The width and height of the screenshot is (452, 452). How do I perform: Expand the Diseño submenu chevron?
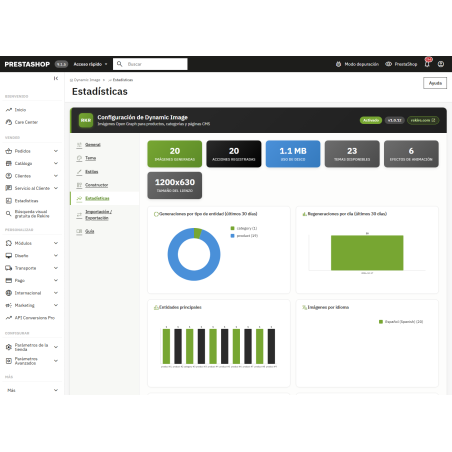click(56, 256)
